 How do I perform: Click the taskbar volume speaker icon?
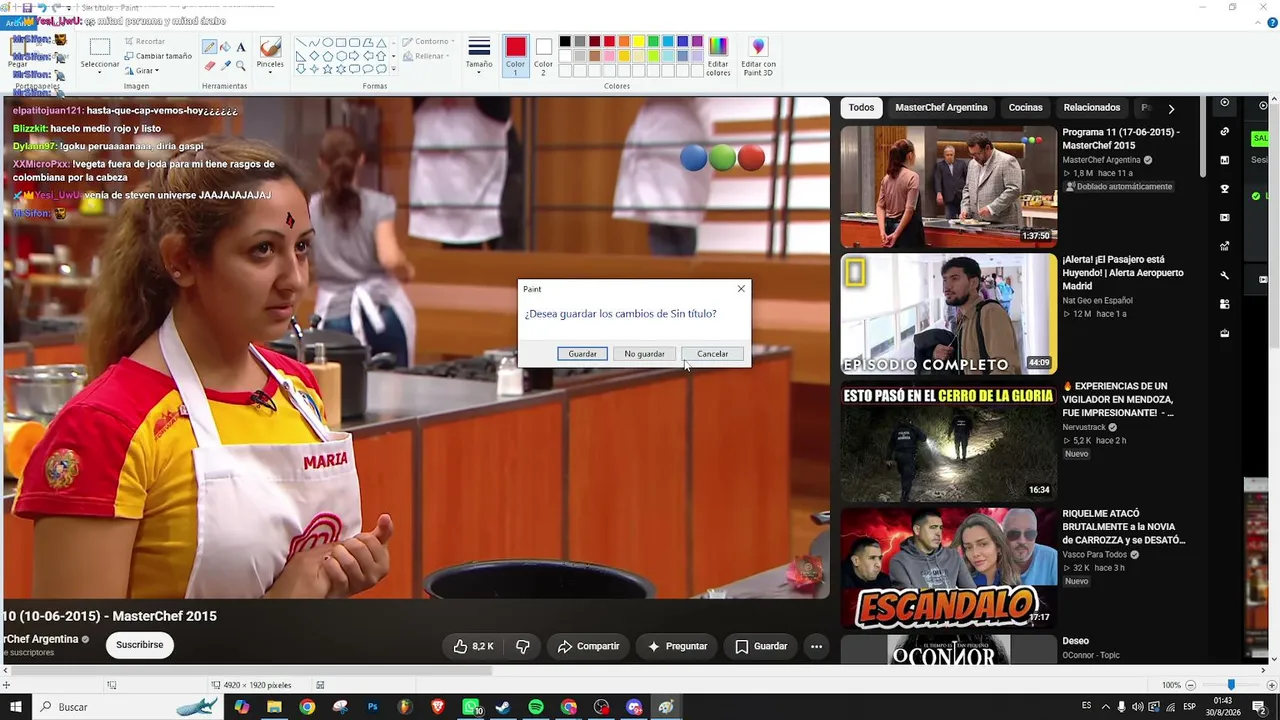[1137, 707]
